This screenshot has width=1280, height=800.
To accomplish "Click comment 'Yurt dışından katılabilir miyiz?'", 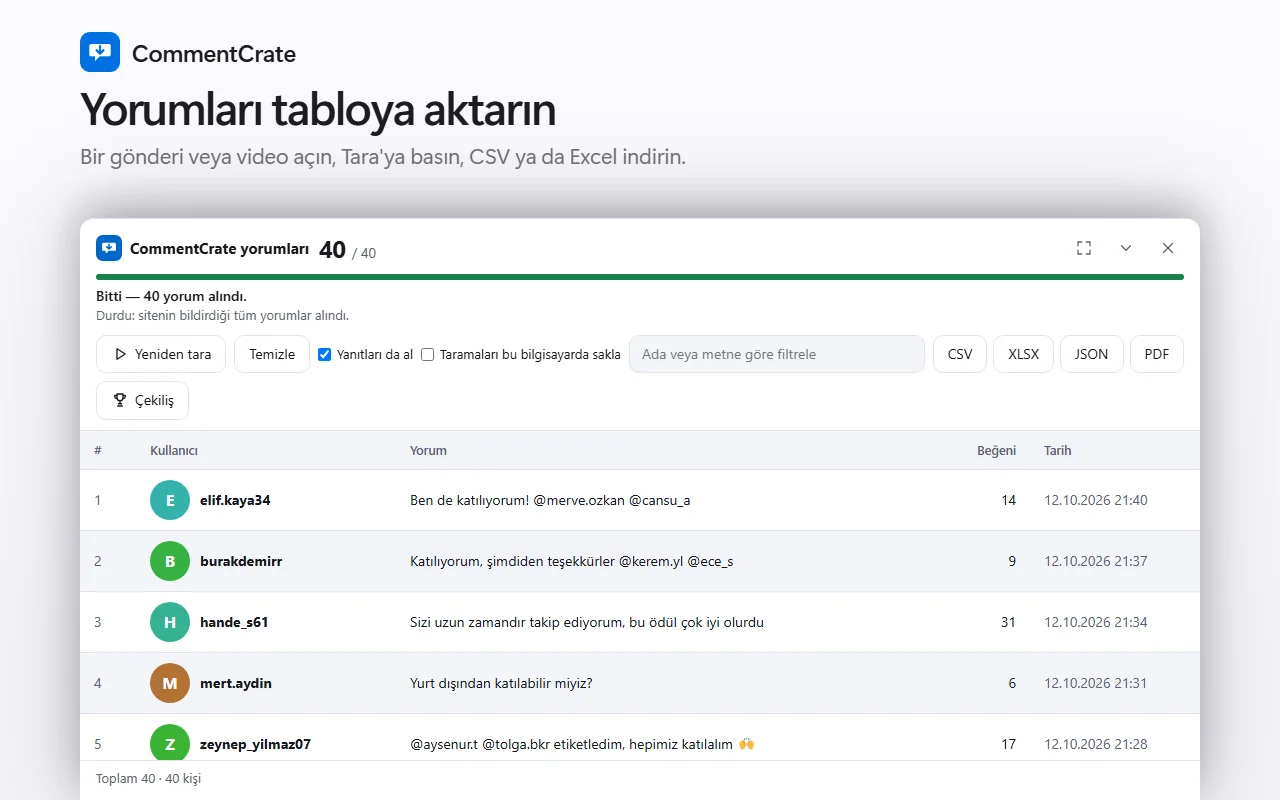I will (501, 683).
